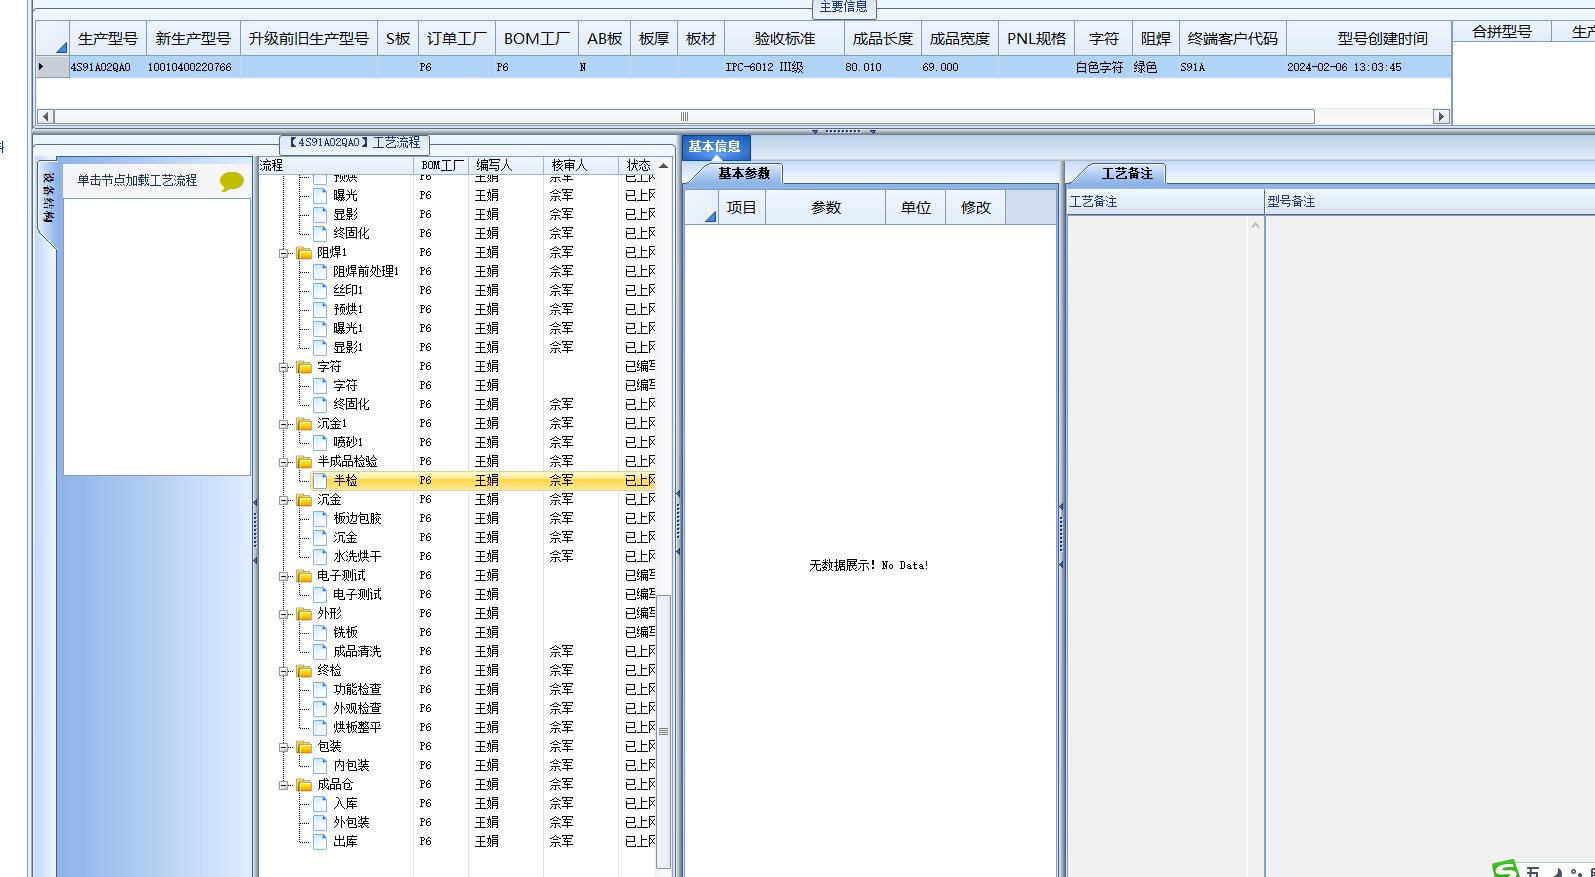The width and height of the screenshot is (1595, 877).
Task: Select the 外观检查 process step
Action: click(357, 709)
